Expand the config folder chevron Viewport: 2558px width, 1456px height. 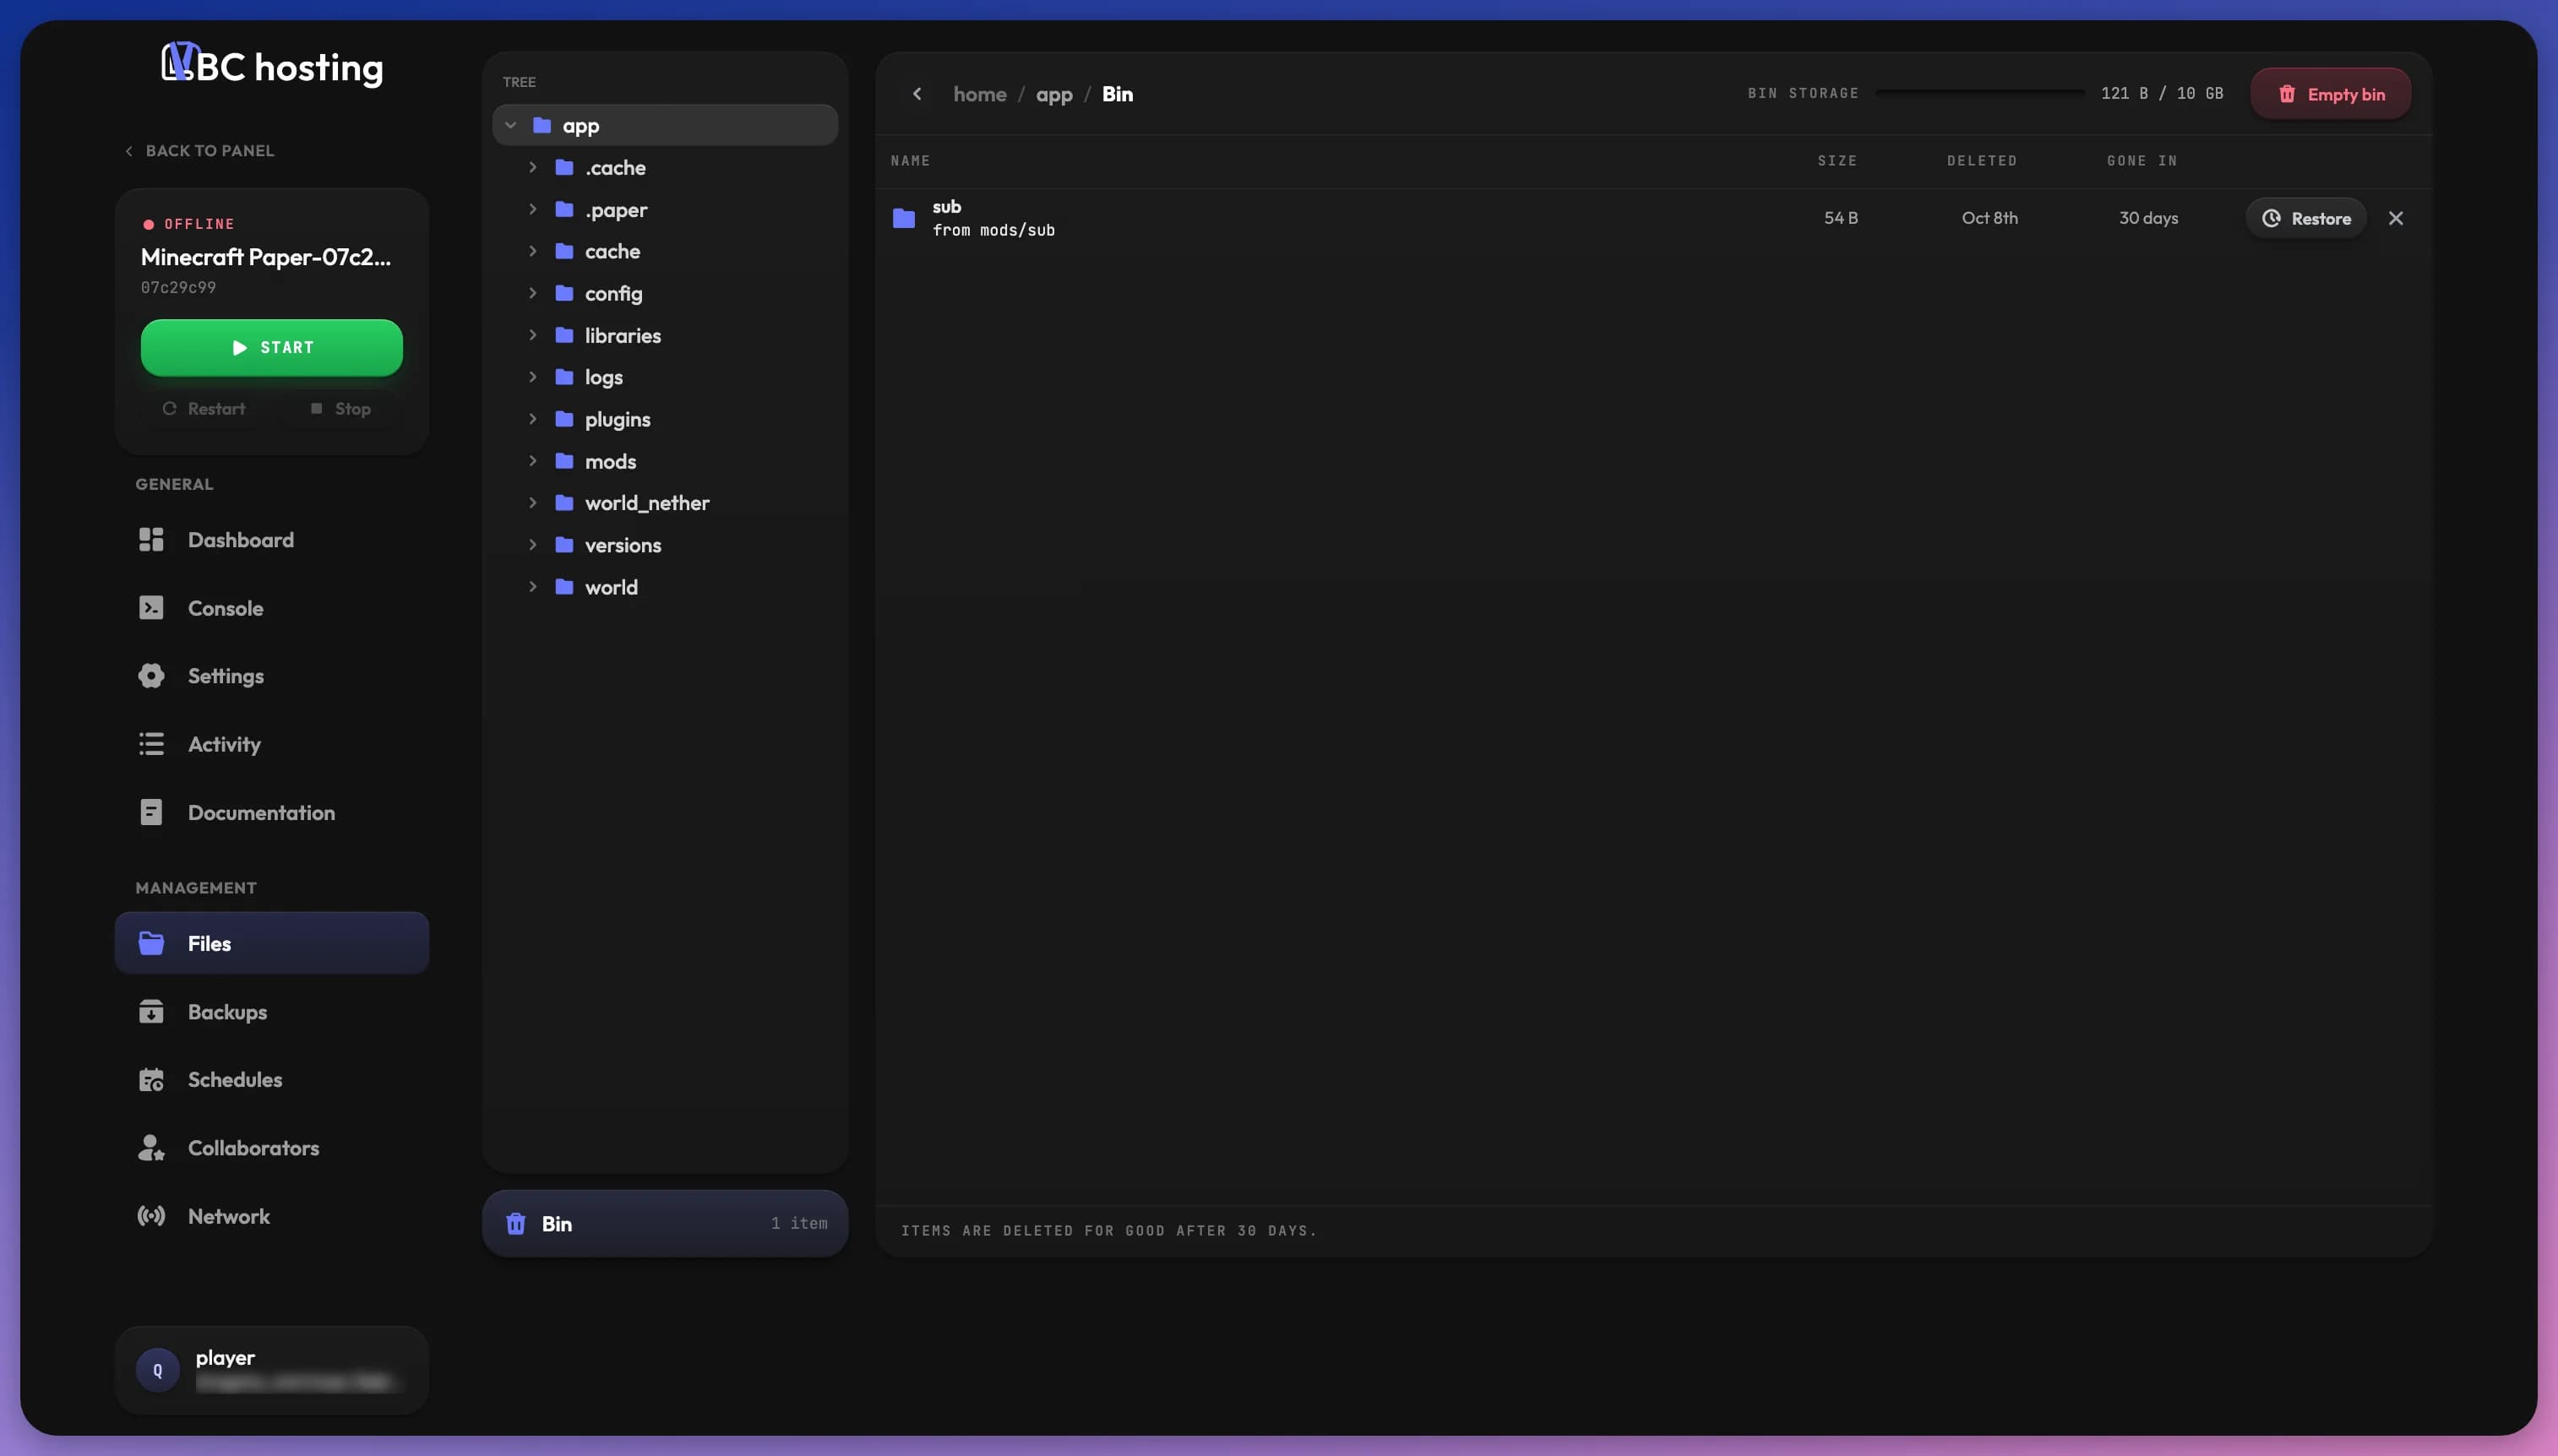pyautogui.click(x=533, y=293)
